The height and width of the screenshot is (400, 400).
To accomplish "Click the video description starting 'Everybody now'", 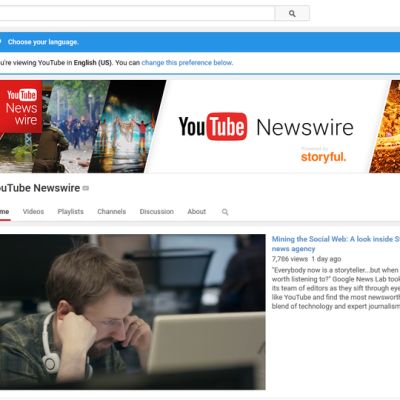I will (336, 288).
